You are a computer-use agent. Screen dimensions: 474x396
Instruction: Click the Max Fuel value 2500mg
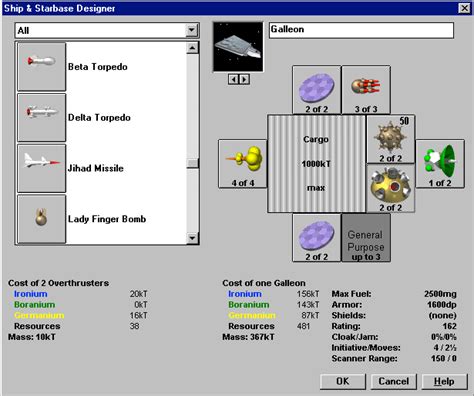click(x=440, y=294)
